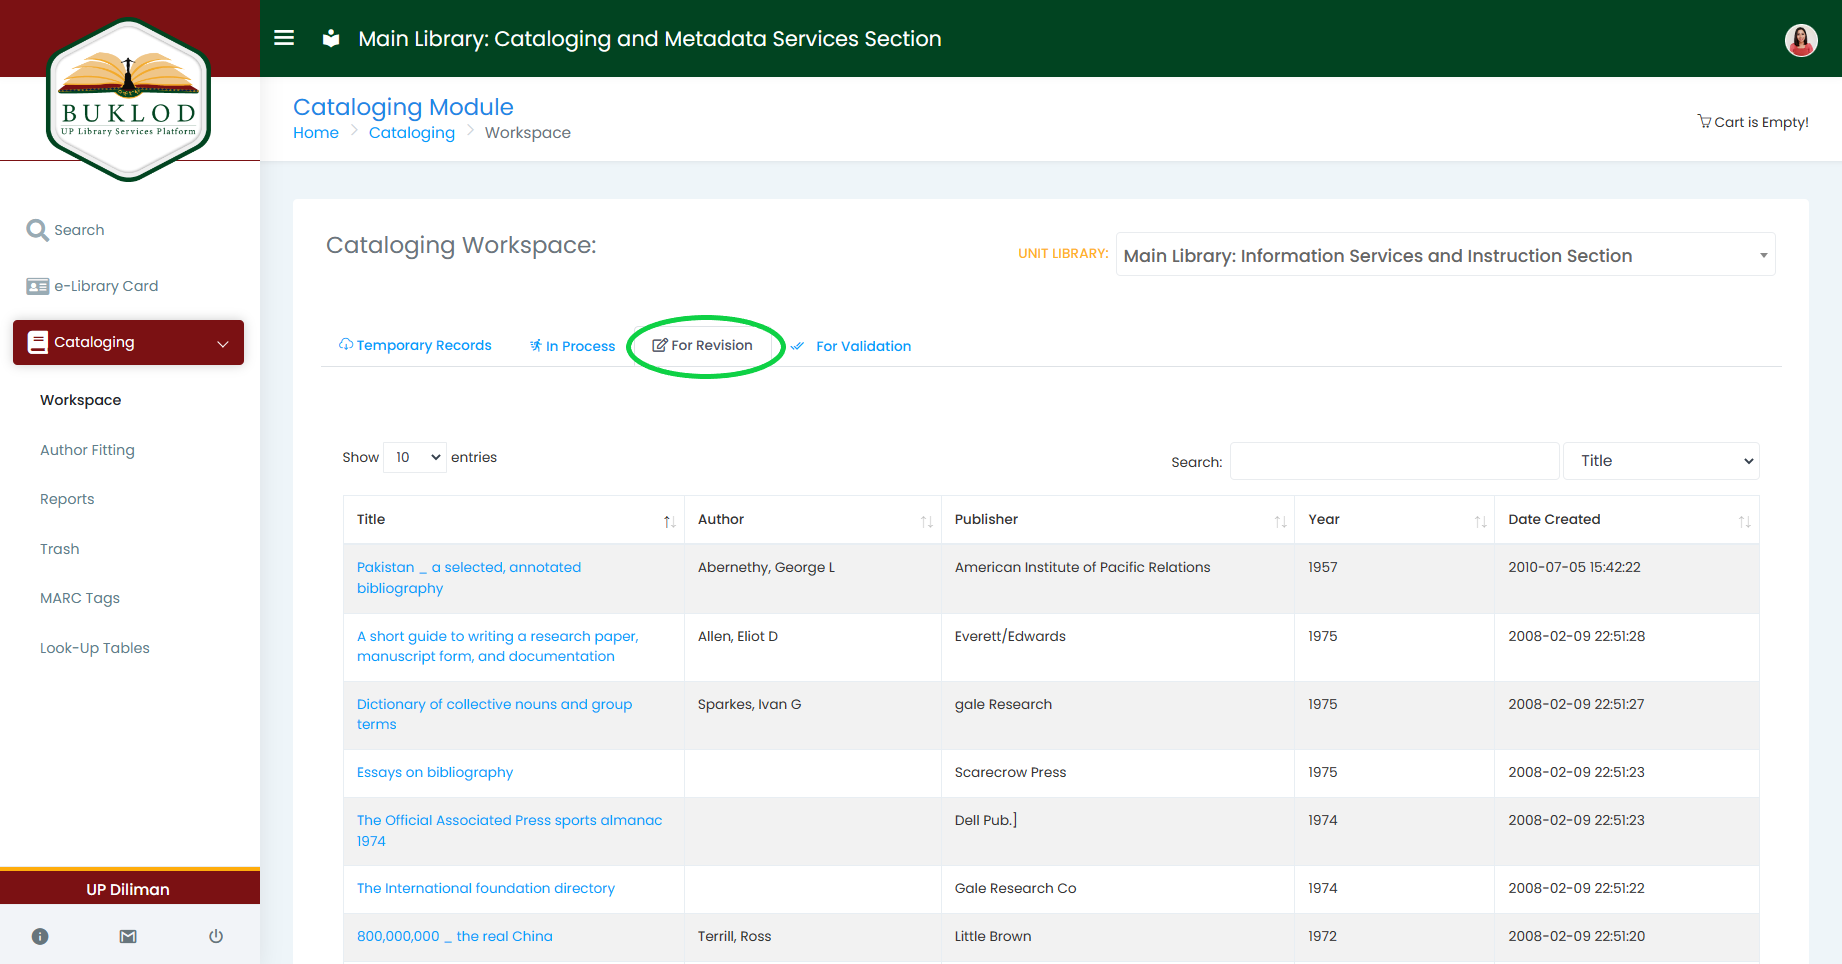This screenshot has width=1842, height=964.
Task: Open the Essays on bibliography record
Action: click(x=435, y=772)
